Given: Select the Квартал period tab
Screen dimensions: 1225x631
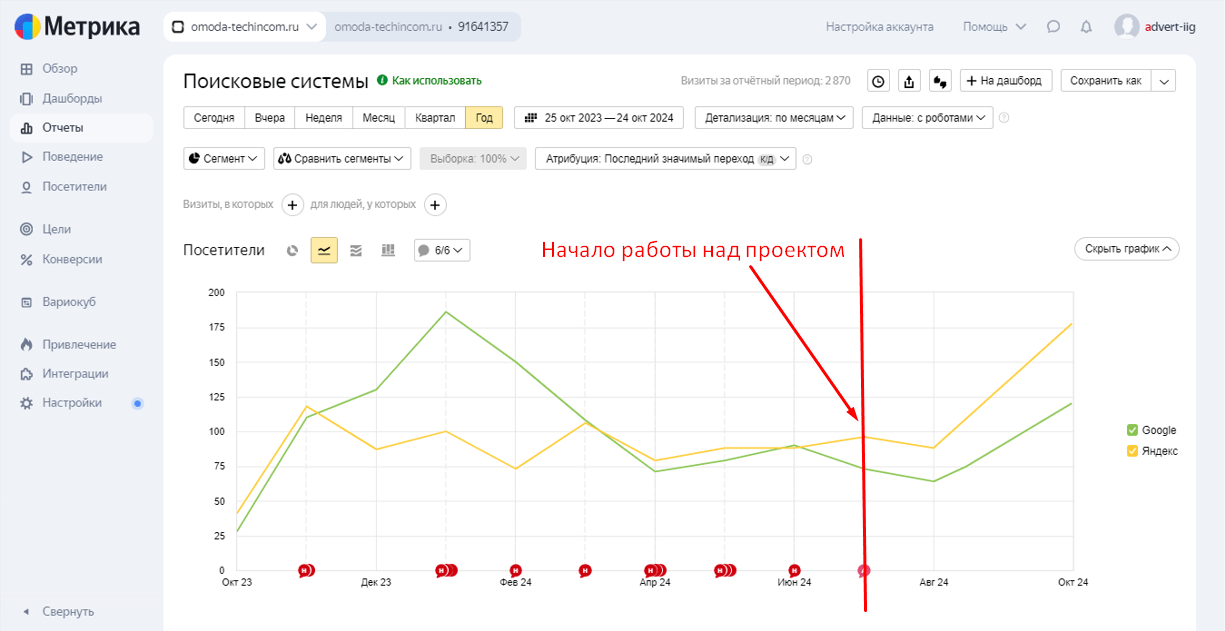Looking at the screenshot, I should [435, 118].
